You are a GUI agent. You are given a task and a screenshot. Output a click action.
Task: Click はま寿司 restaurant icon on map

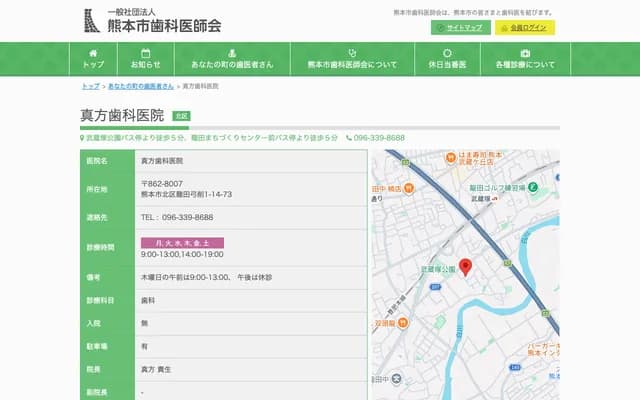(449, 156)
